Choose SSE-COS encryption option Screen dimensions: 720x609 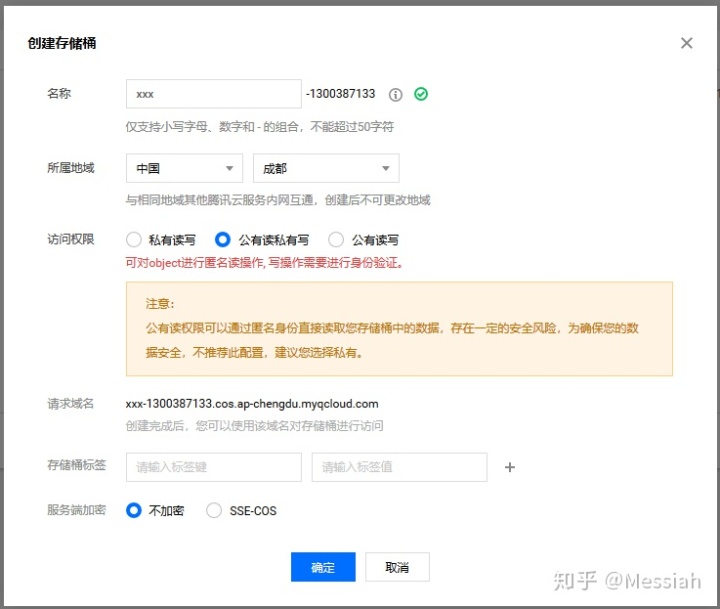(x=214, y=510)
